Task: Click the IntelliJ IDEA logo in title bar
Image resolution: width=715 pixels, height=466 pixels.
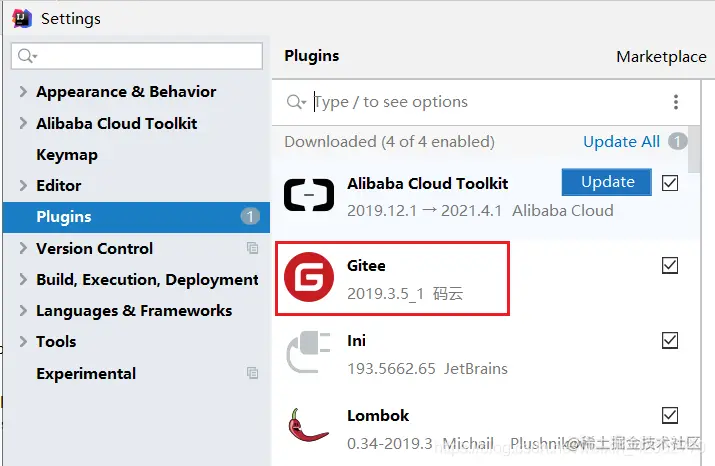Action: 21,19
